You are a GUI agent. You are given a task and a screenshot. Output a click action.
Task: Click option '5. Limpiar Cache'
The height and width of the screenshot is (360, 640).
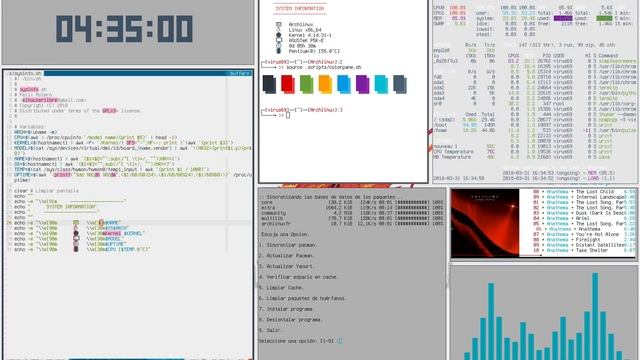(281, 287)
